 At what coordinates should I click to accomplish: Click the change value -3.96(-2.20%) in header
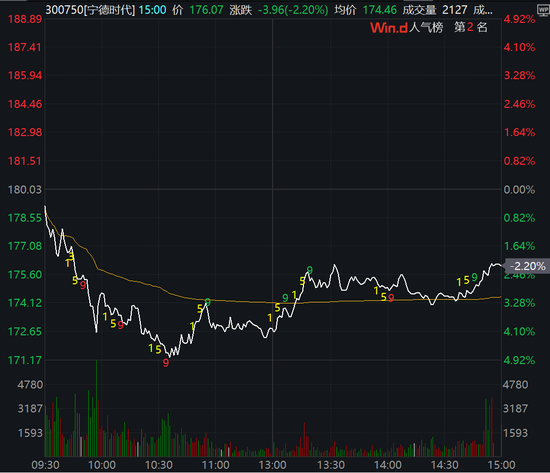293,10
